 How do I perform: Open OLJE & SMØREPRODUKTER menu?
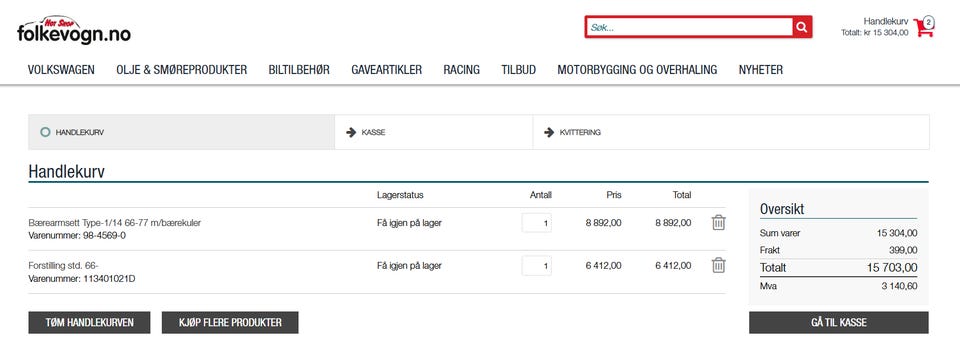182,70
